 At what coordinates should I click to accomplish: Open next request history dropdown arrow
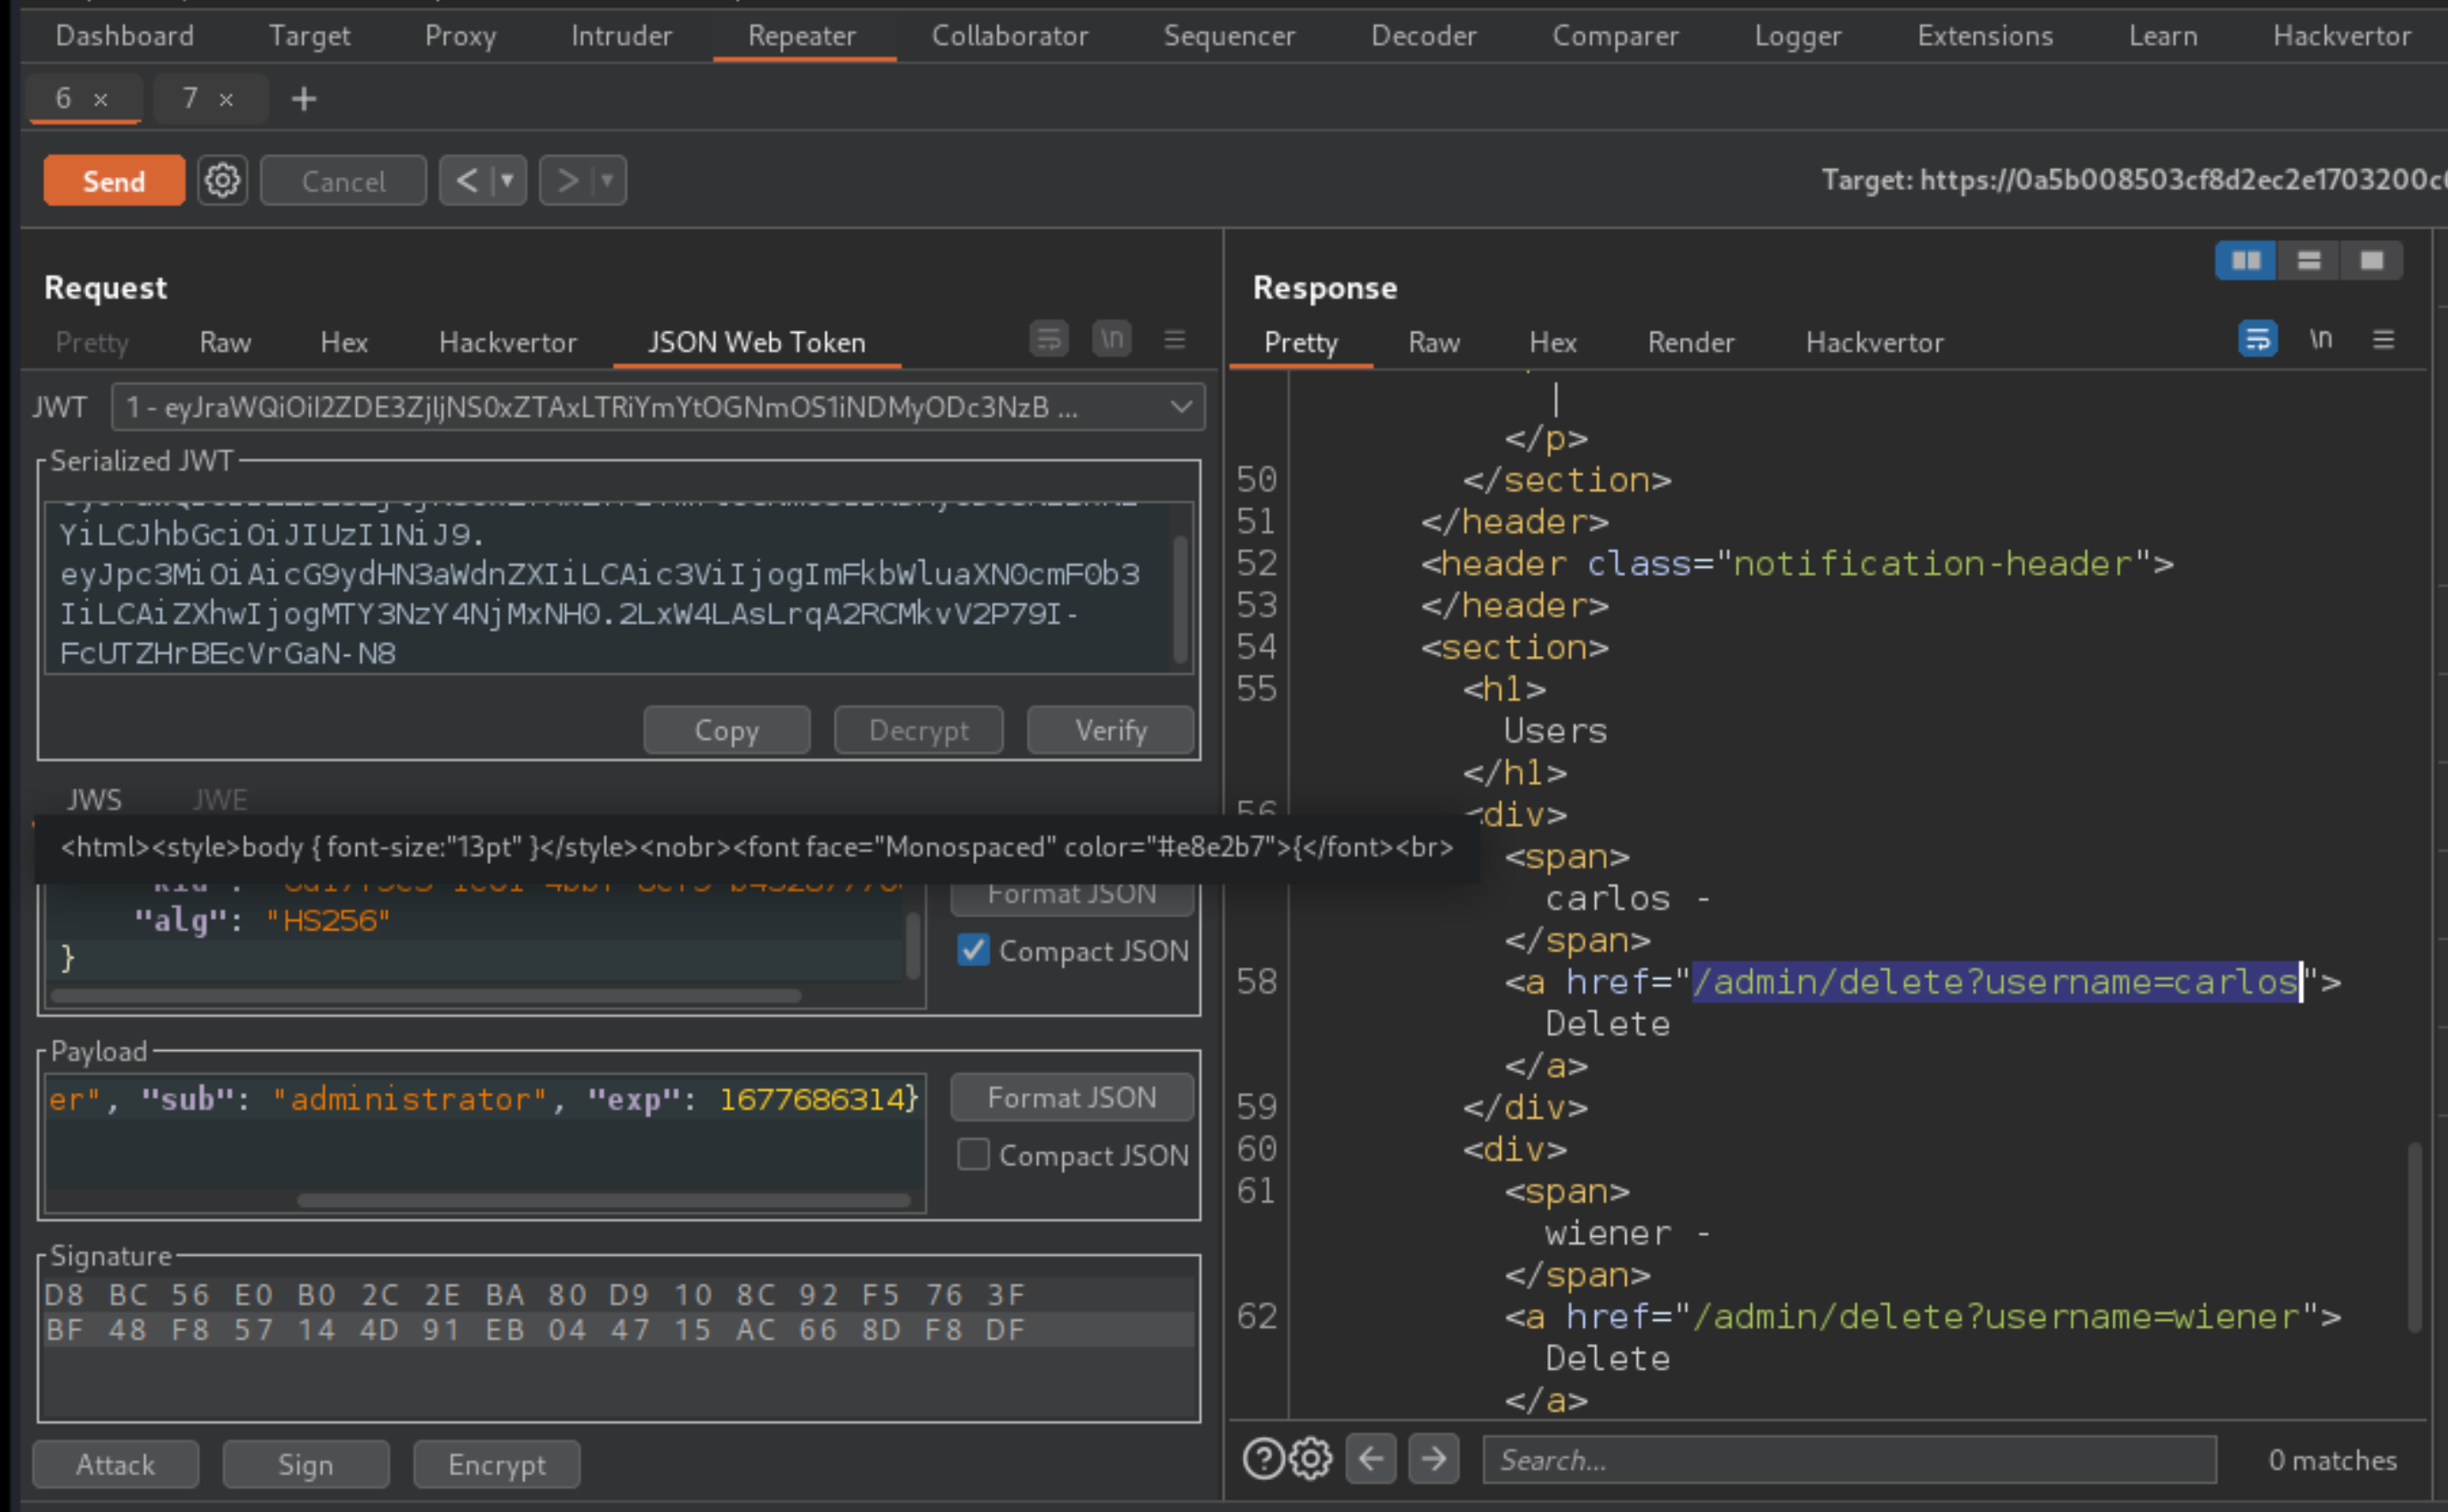point(608,181)
